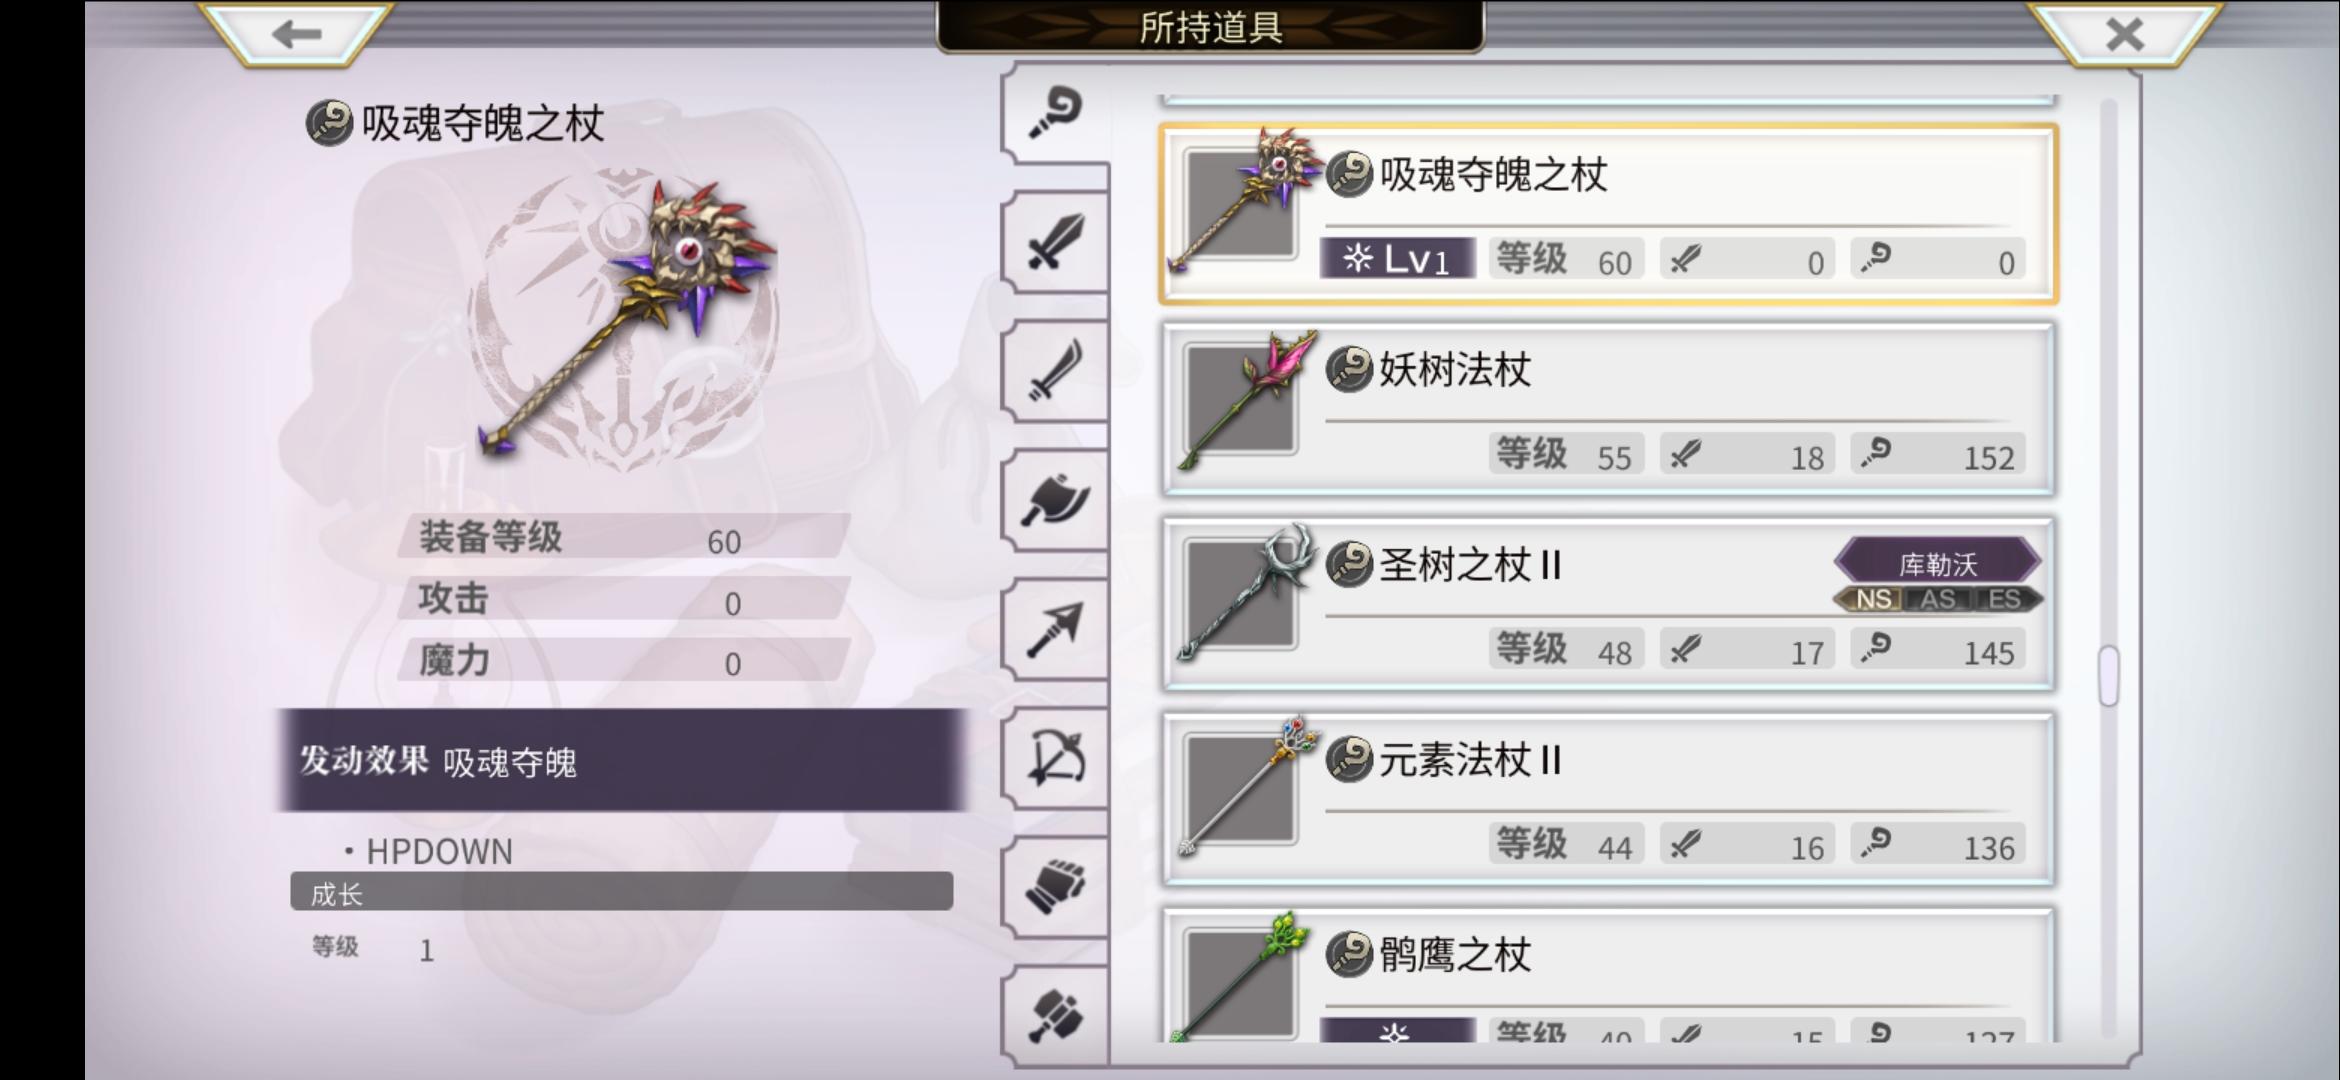Close the 所持道具 inventory screen
The height and width of the screenshot is (1080, 2340).
tap(2124, 34)
